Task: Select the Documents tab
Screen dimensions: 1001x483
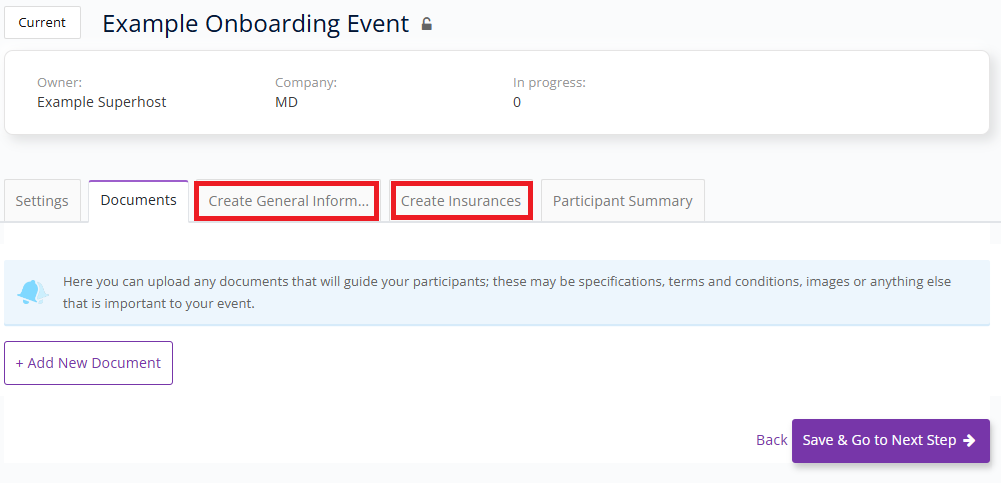Action: point(139,200)
